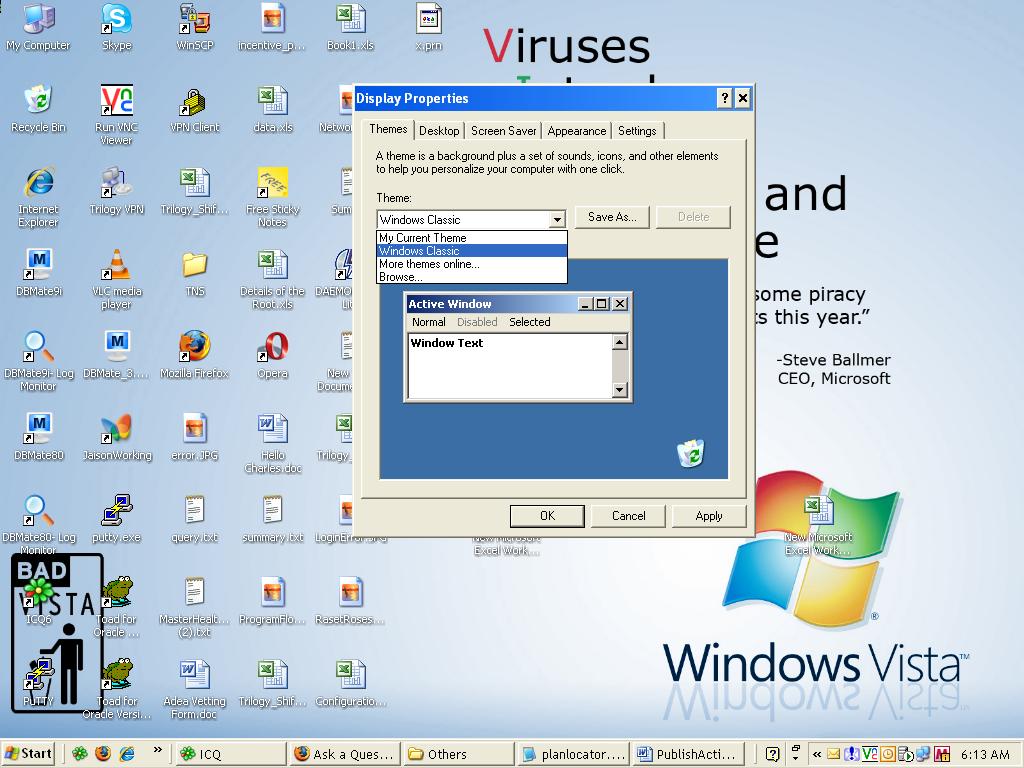Choose My Current Theme from the list
Screen dimensions: 1024x768
(x=472, y=238)
